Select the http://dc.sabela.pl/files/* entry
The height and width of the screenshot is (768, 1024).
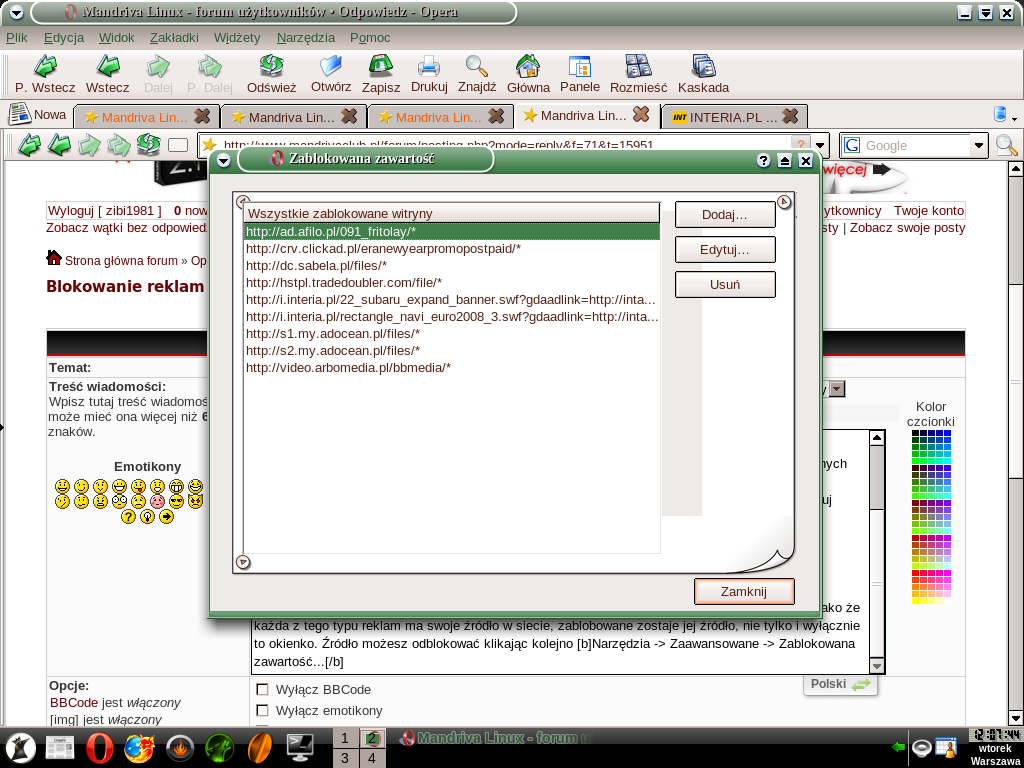[452, 266]
